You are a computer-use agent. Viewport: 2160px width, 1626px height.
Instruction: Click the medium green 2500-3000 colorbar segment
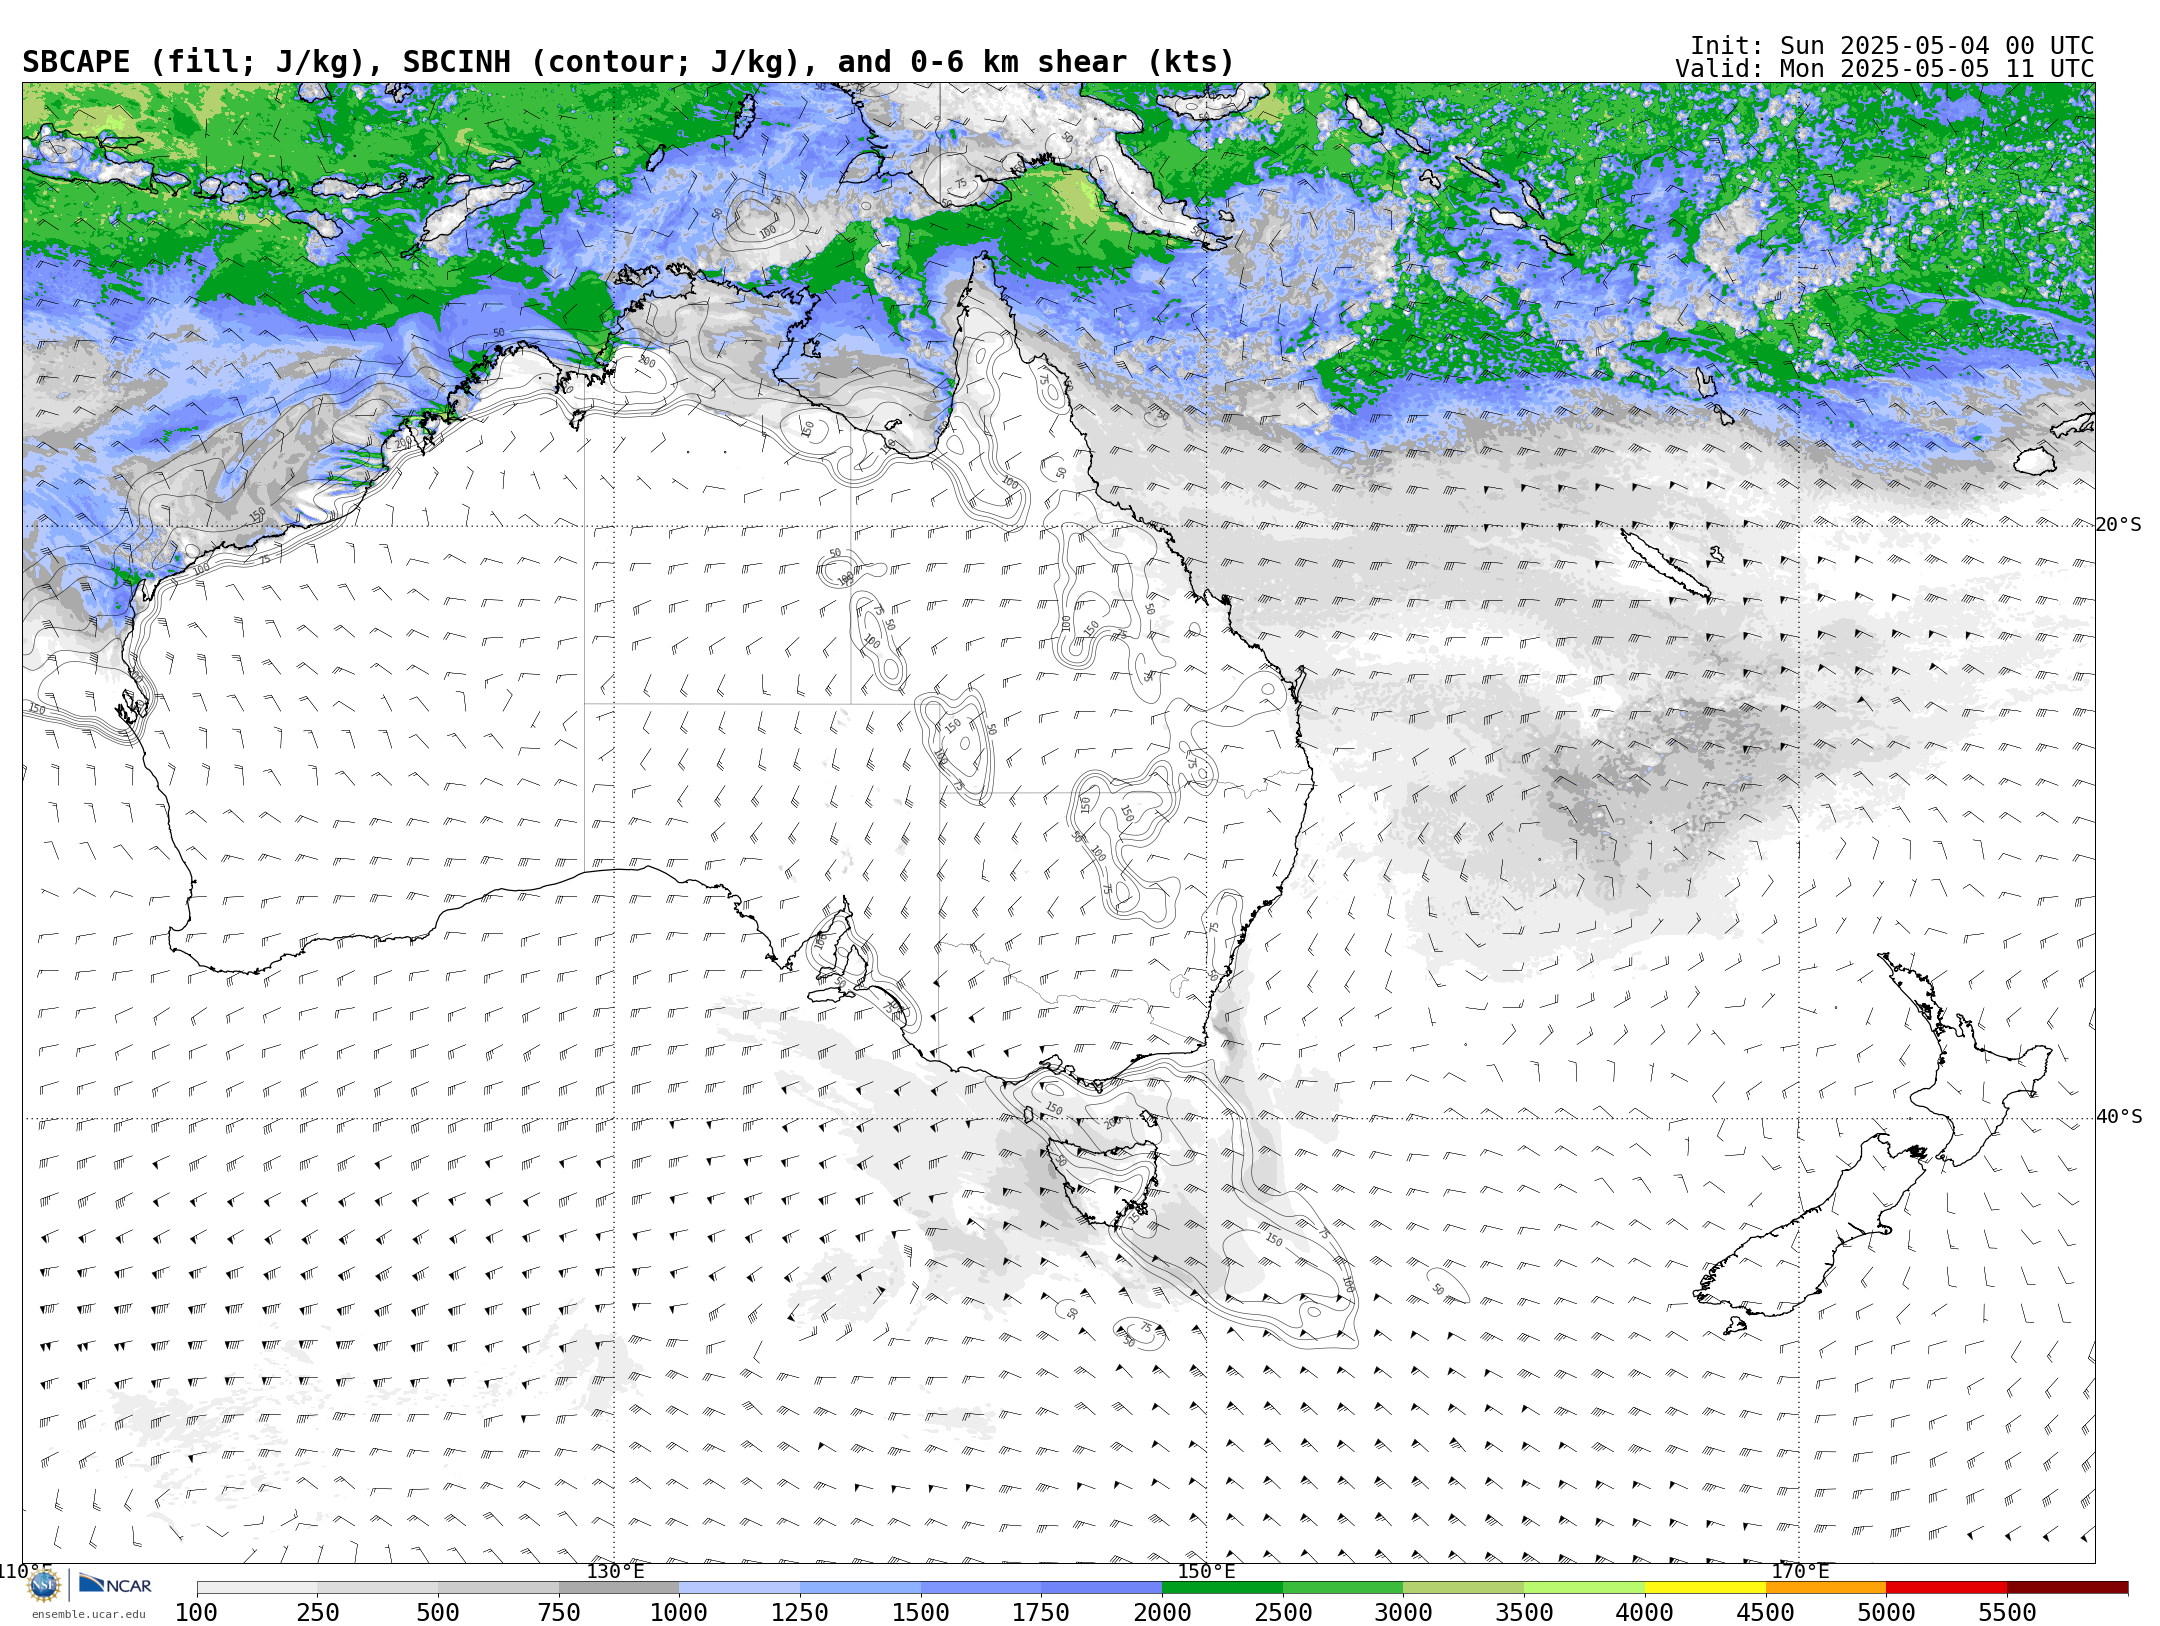tap(1343, 1588)
